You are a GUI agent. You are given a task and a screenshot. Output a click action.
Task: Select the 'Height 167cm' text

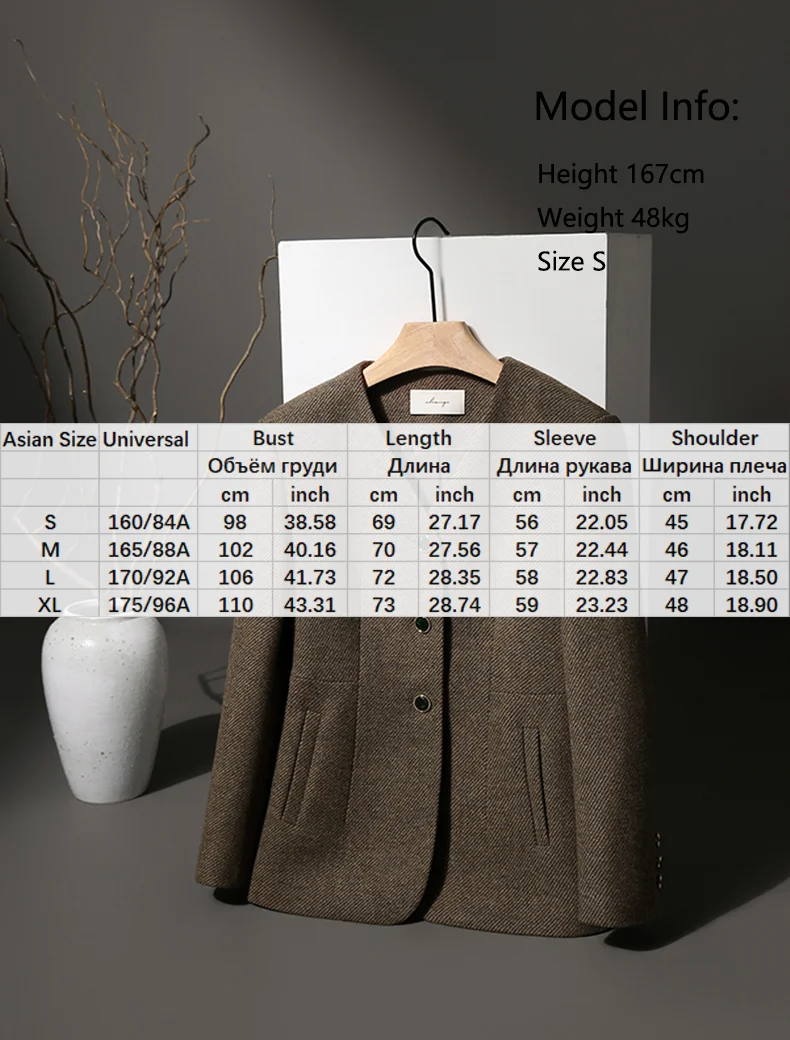tap(620, 174)
